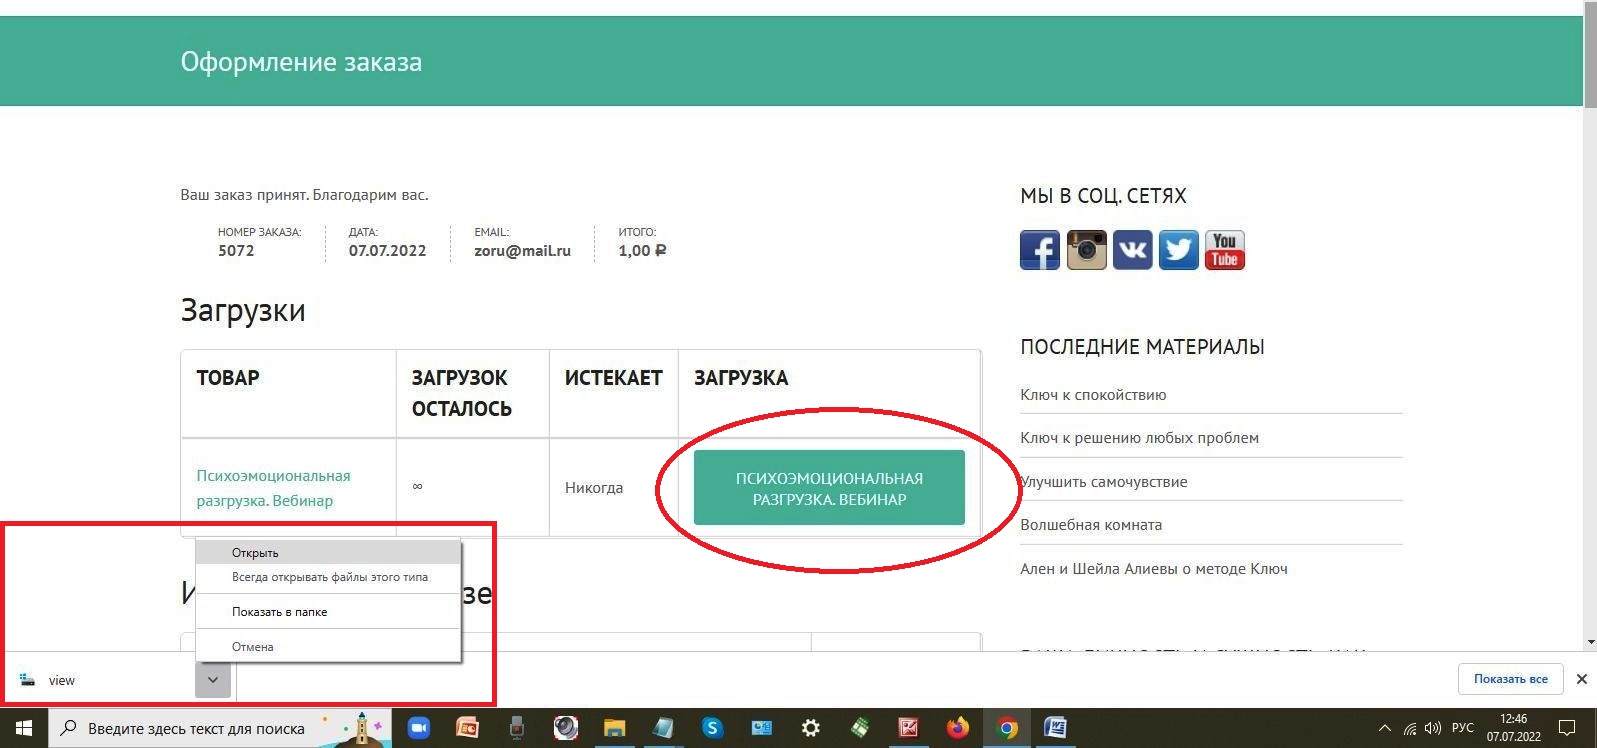Click the 'Загрузки' section heading
Image resolution: width=1597 pixels, height=748 pixels.
tap(243, 311)
